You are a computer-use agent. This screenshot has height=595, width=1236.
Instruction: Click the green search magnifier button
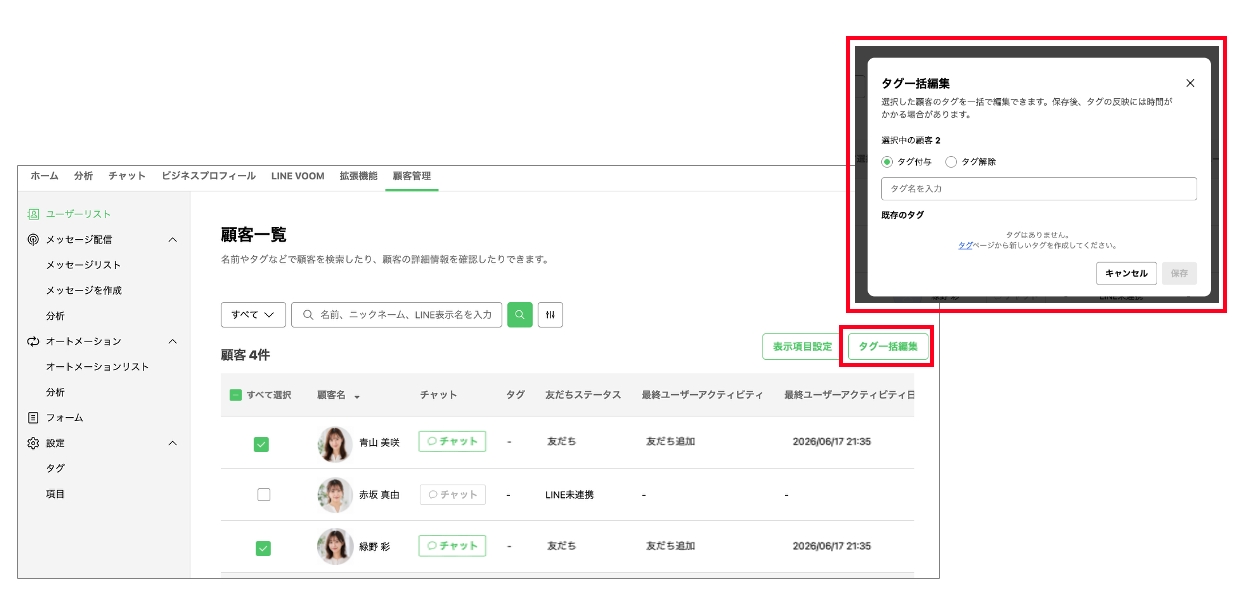click(520, 314)
